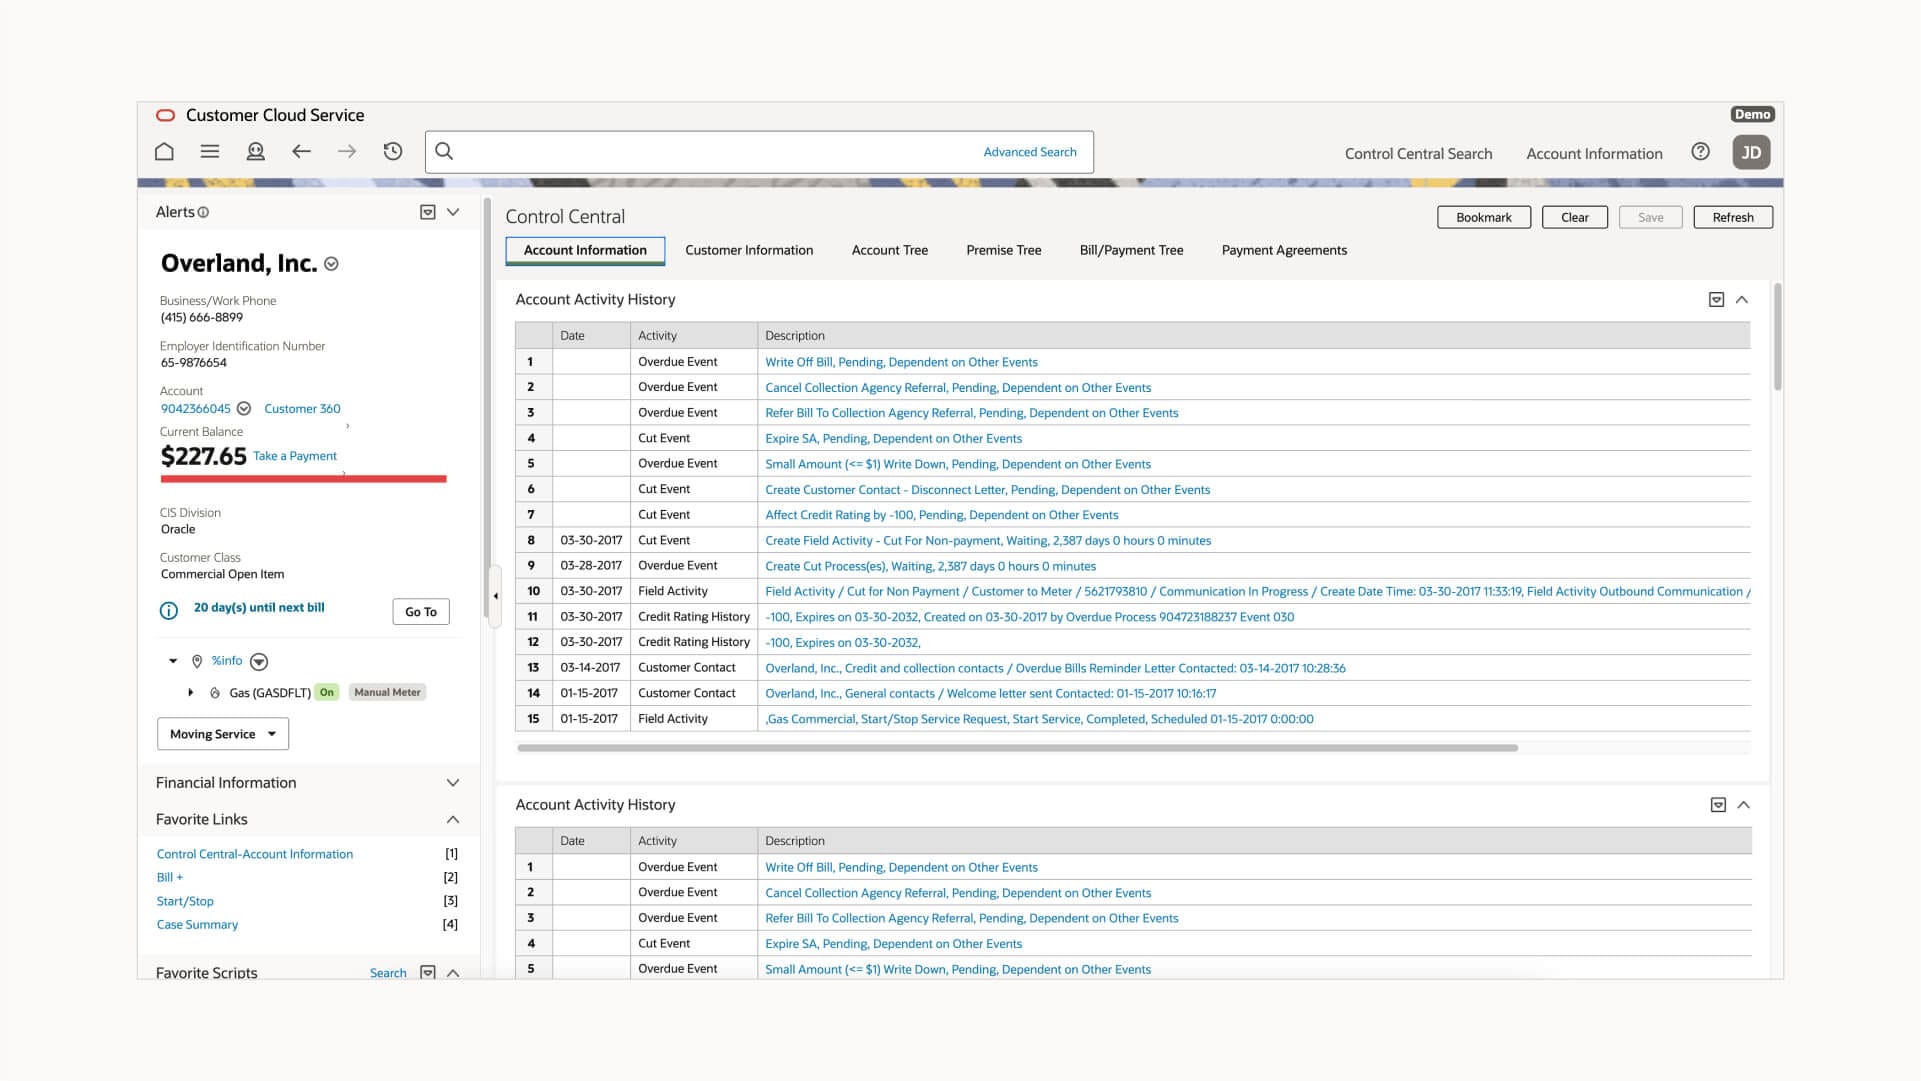Click the info icon beside Alerts
The height and width of the screenshot is (1081, 1921).
pyautogui.click(x=204, y=213)
